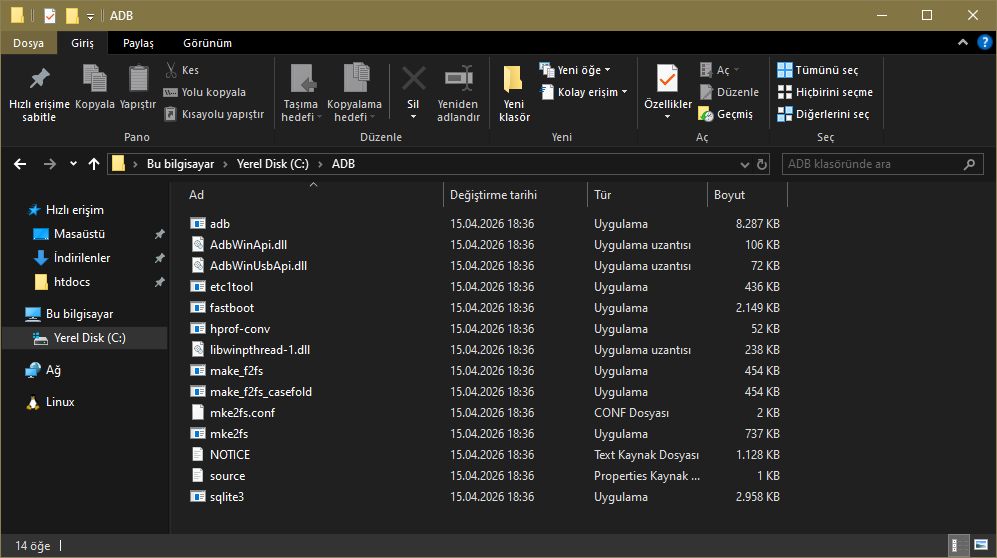This screenshot has width=997, height=558.
Task: Expand address bar history dropdown
Action: pos(745,165)
